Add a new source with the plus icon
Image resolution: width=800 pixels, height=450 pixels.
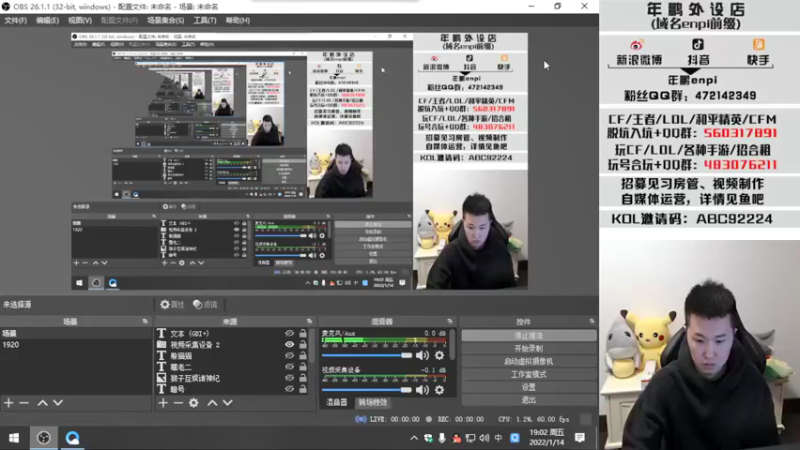pos(163,403)
